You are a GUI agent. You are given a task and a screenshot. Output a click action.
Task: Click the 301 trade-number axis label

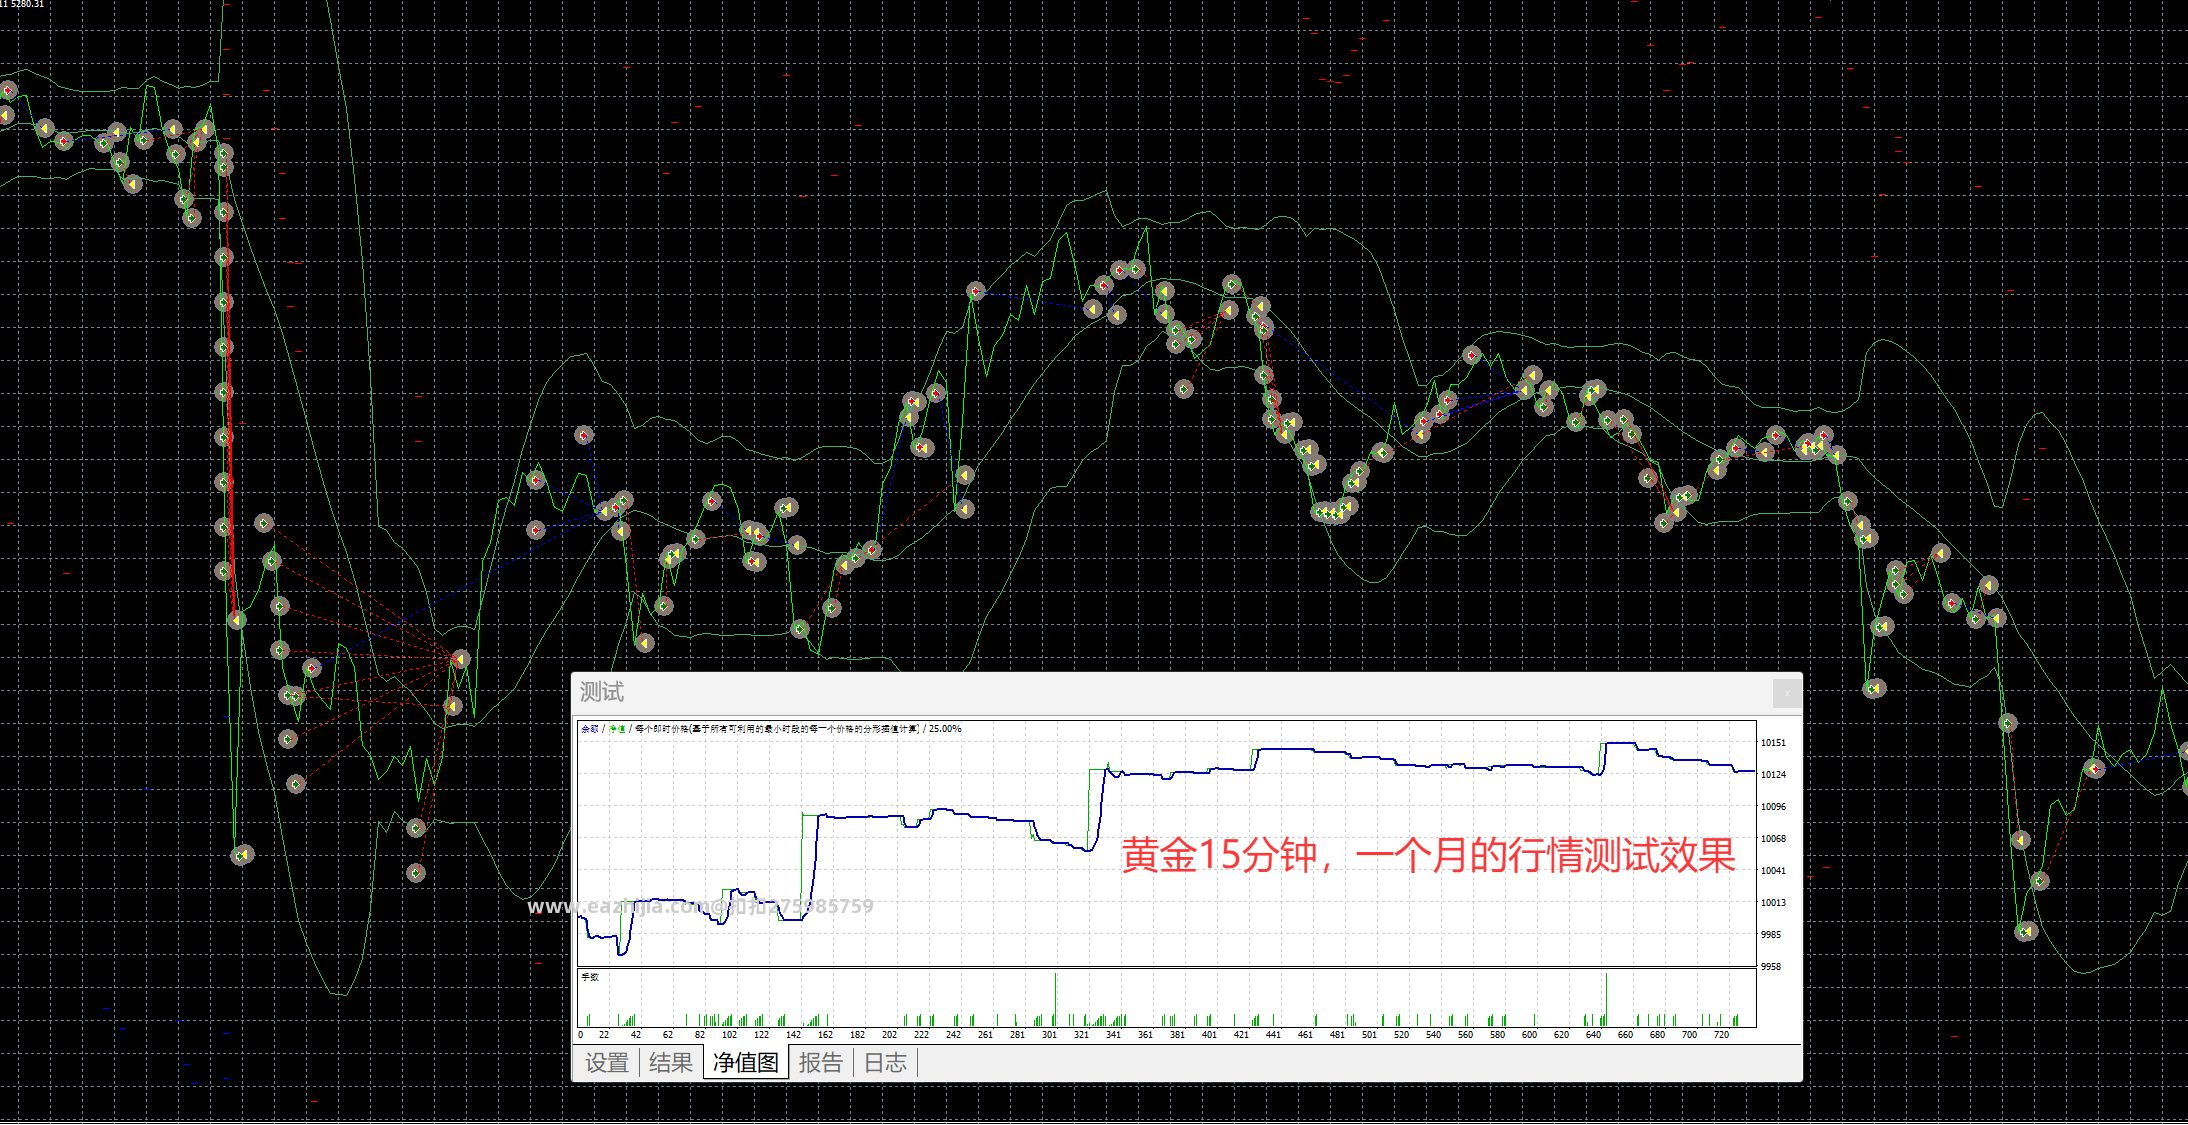tap(1049, 1035)
